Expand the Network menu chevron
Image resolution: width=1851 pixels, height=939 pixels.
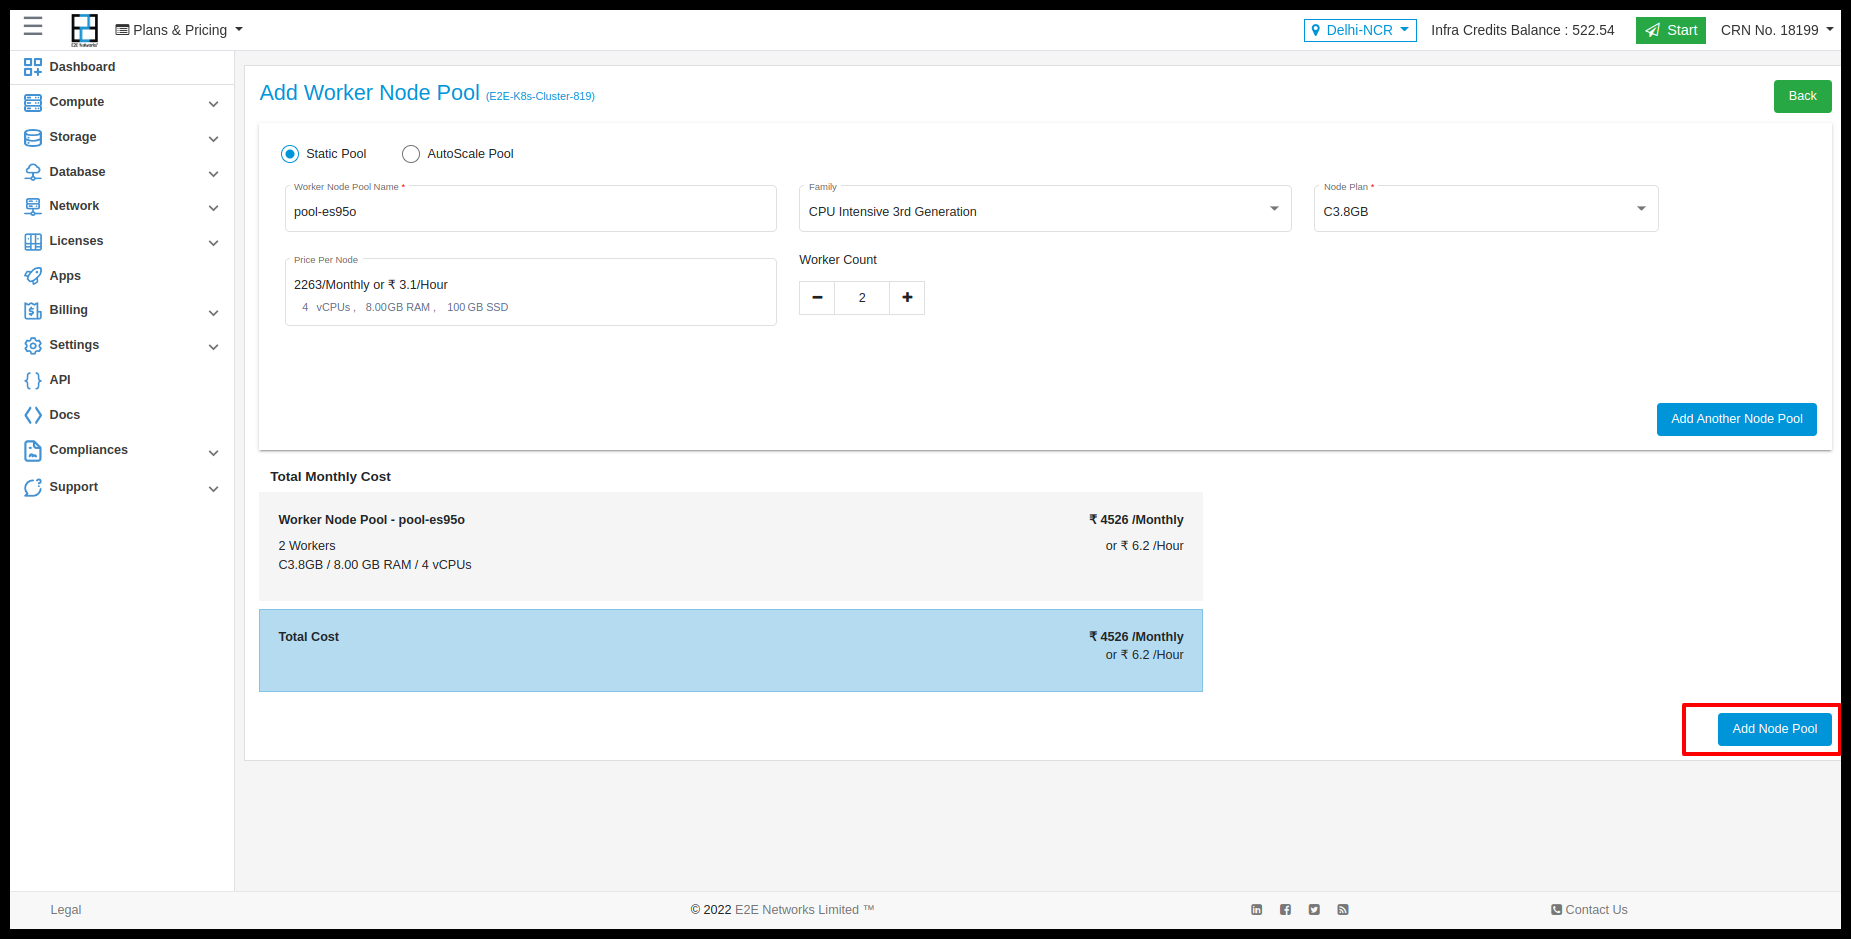coord(213,208)
